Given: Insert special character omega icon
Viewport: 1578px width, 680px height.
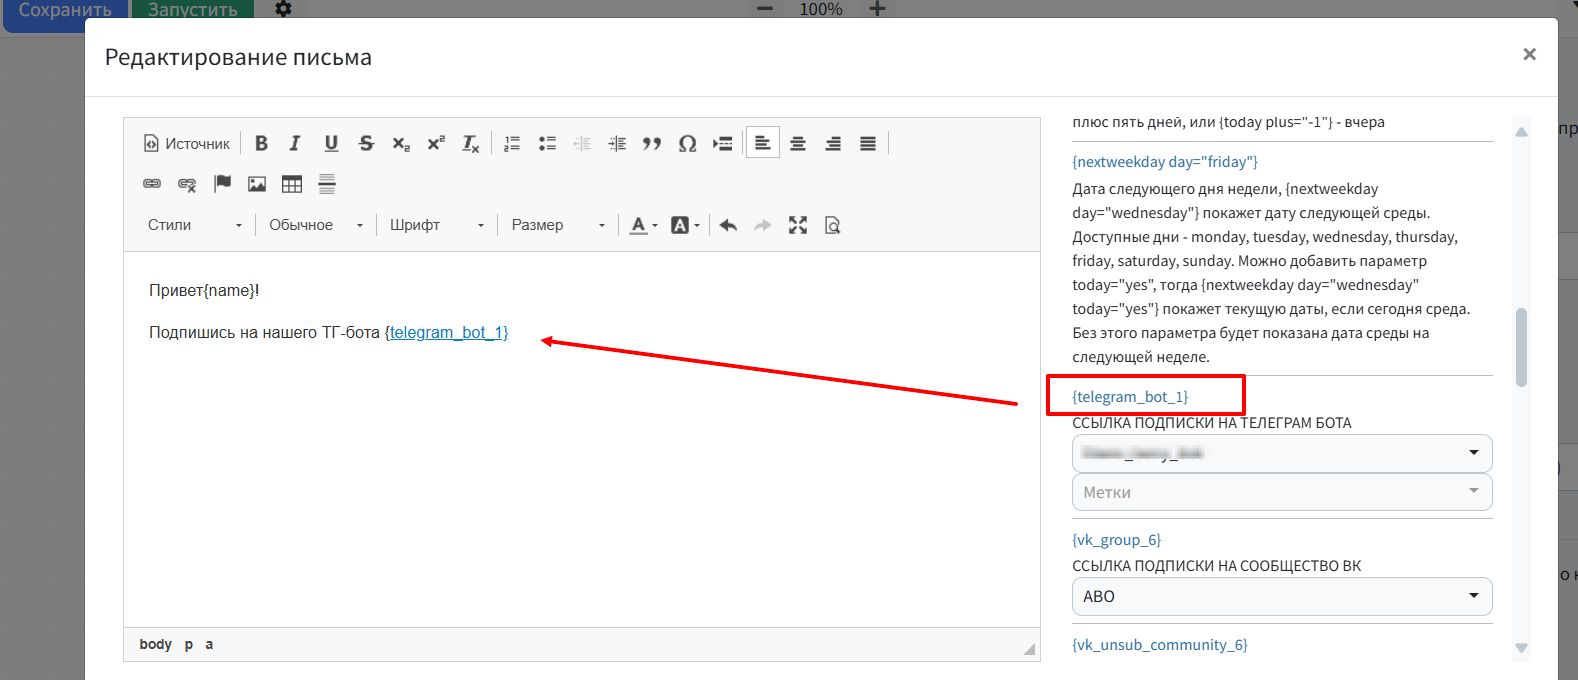Looking at the screenshot, I should 687,143.
